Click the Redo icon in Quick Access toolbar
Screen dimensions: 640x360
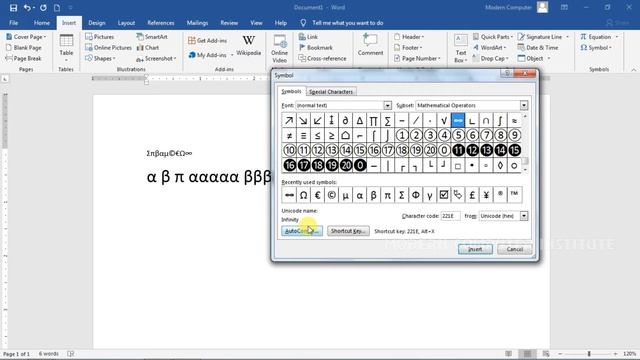[x=43, y=8]
